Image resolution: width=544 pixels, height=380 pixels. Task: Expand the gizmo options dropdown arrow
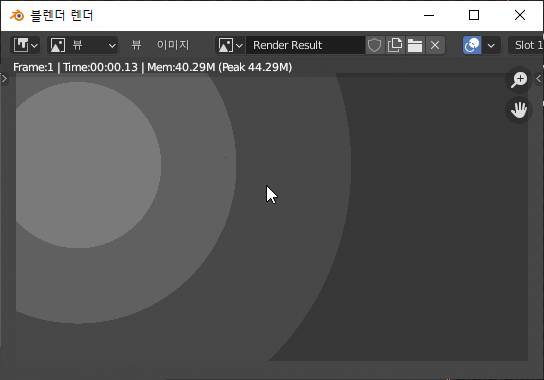point(491,45)
